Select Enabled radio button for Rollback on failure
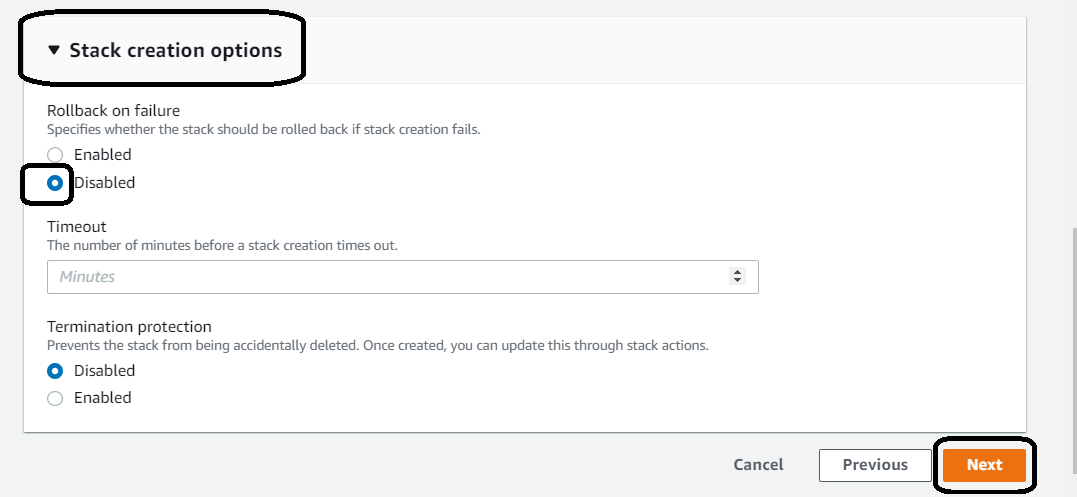Screen dimensions: 1077x497 (55, 155)
